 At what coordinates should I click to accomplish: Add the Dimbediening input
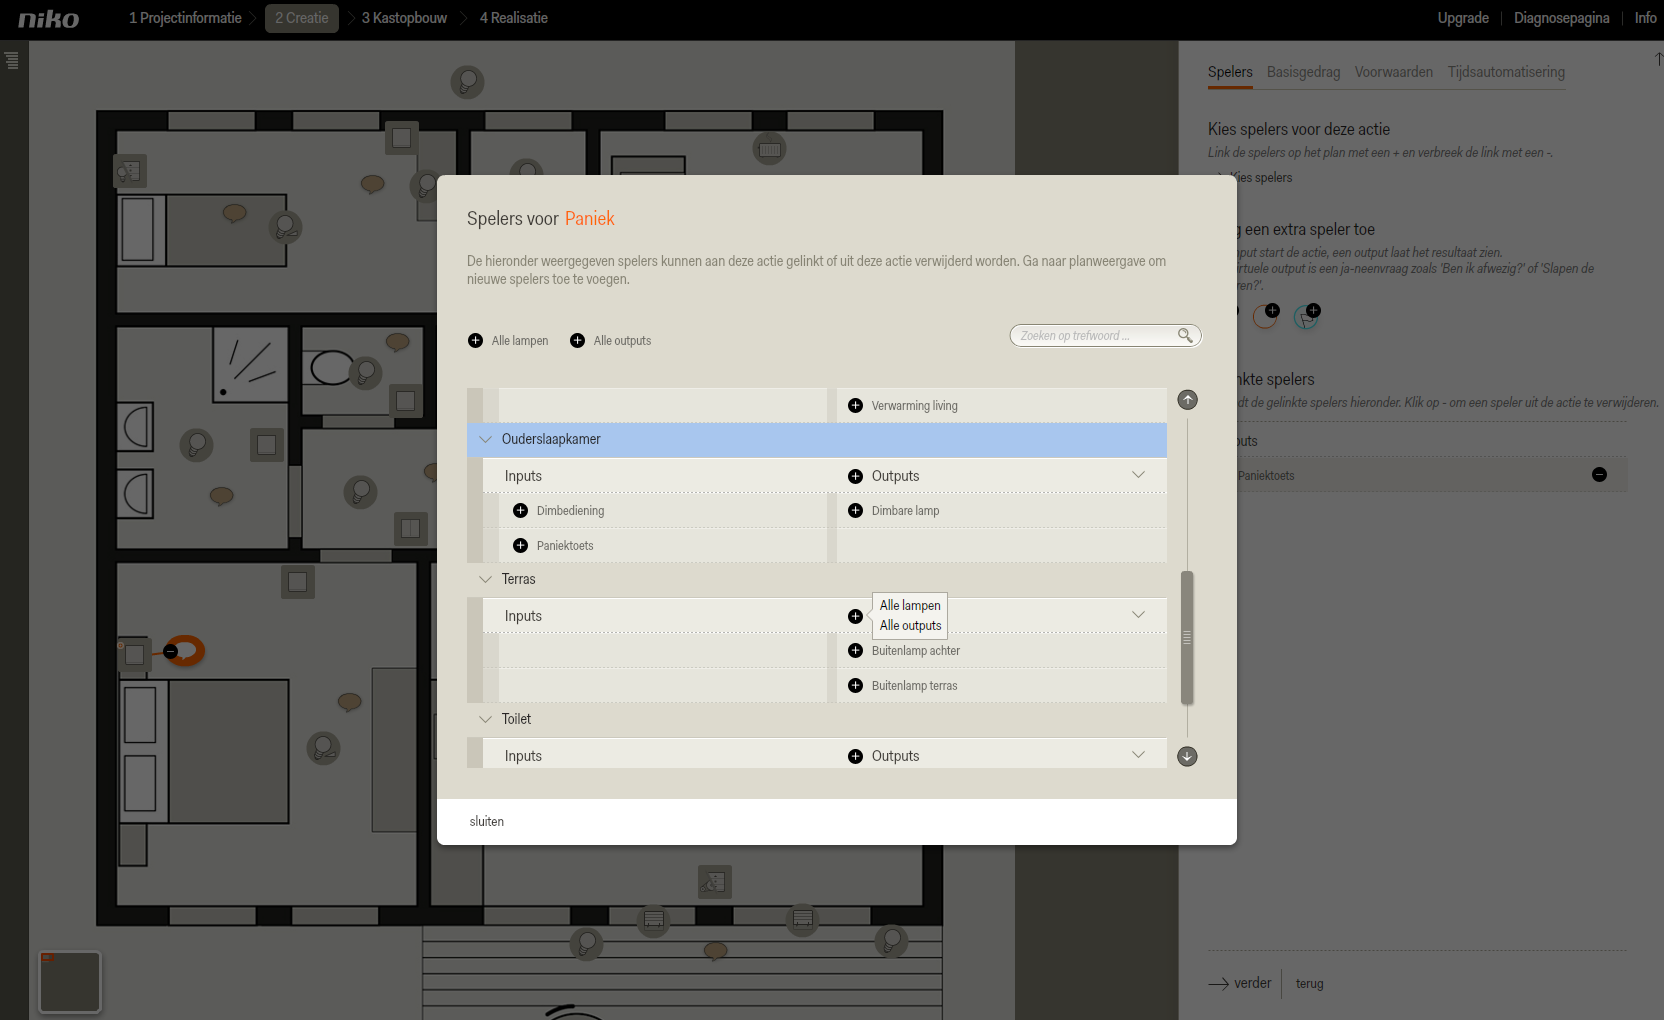click(x=520, y=511)
